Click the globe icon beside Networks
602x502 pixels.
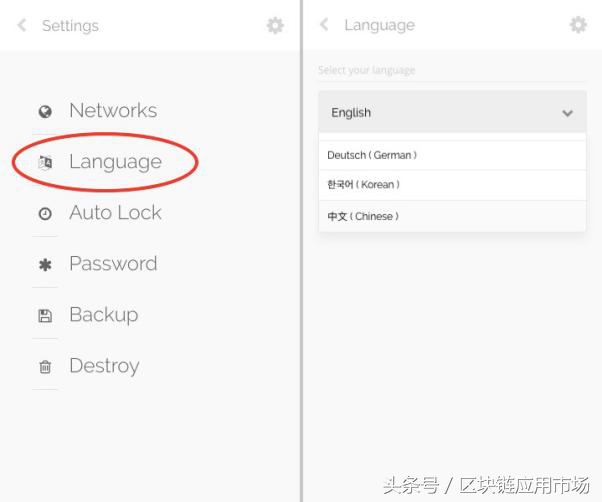[45, 112]
